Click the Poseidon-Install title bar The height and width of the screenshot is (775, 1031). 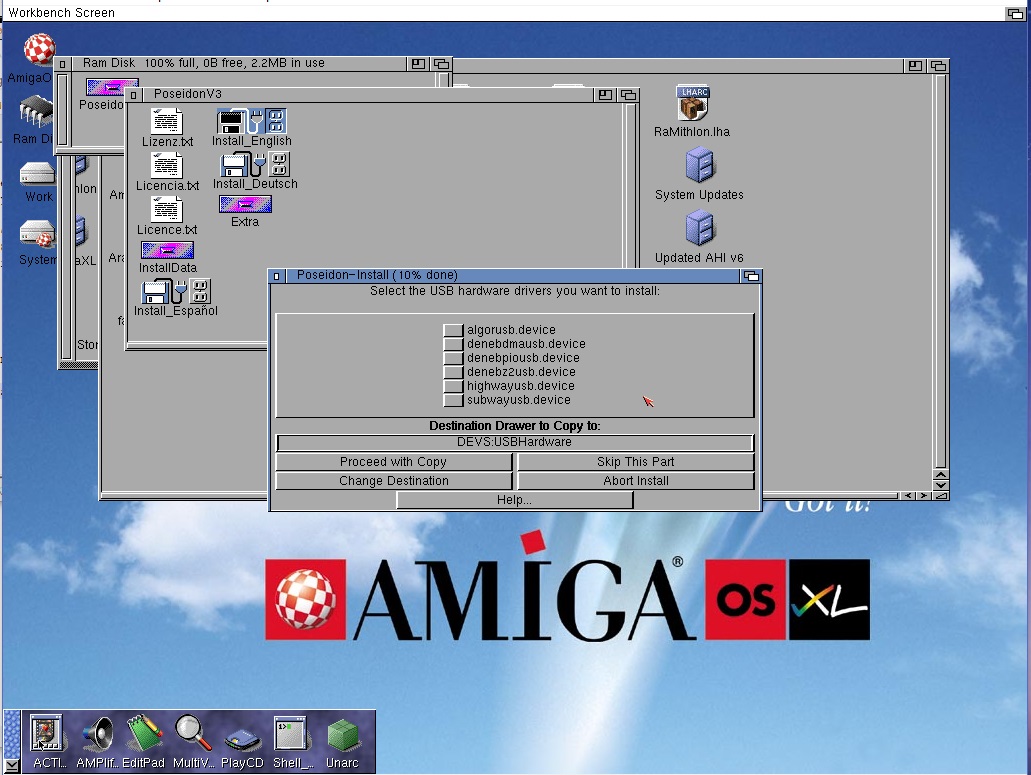coord(513,275)
